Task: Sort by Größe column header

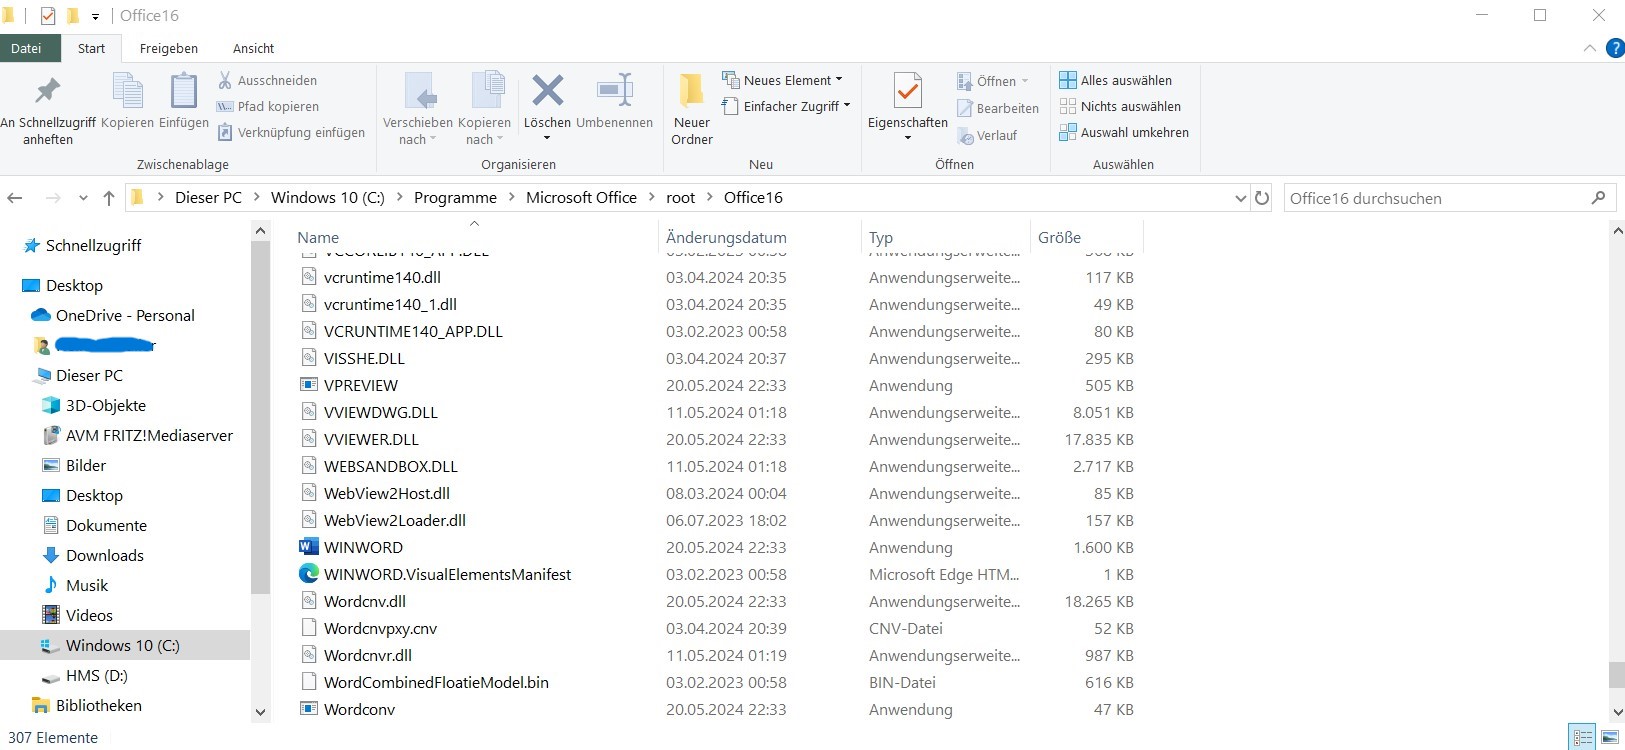Action: [1059, 237]
